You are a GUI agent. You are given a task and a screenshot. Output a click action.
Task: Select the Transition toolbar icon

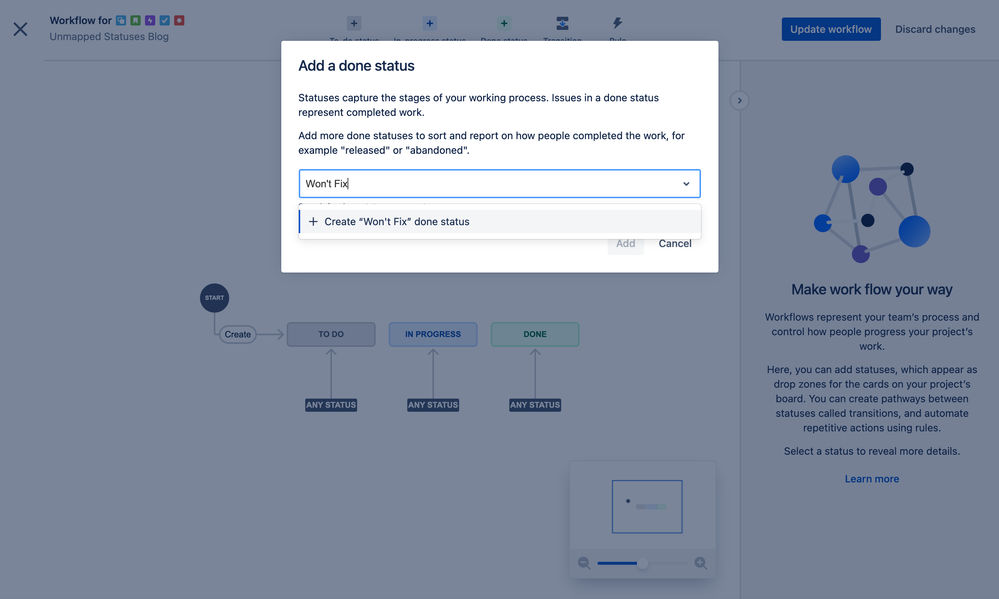pos(562,24)
